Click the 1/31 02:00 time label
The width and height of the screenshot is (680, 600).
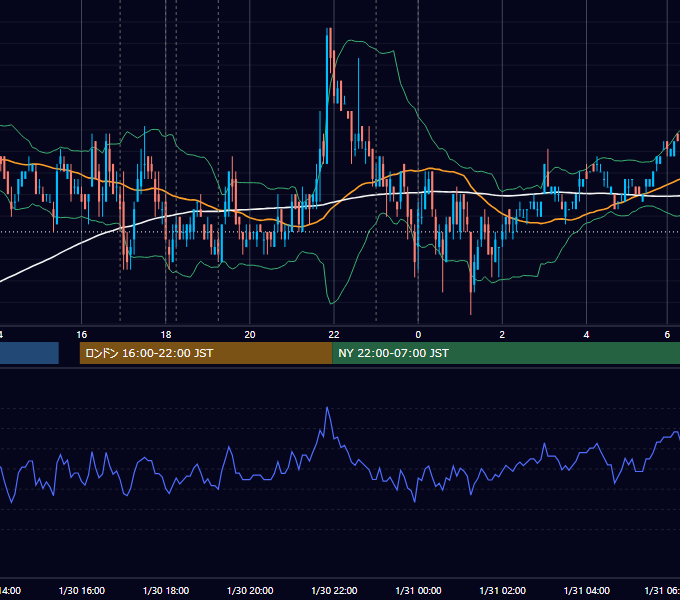[502, 590]
